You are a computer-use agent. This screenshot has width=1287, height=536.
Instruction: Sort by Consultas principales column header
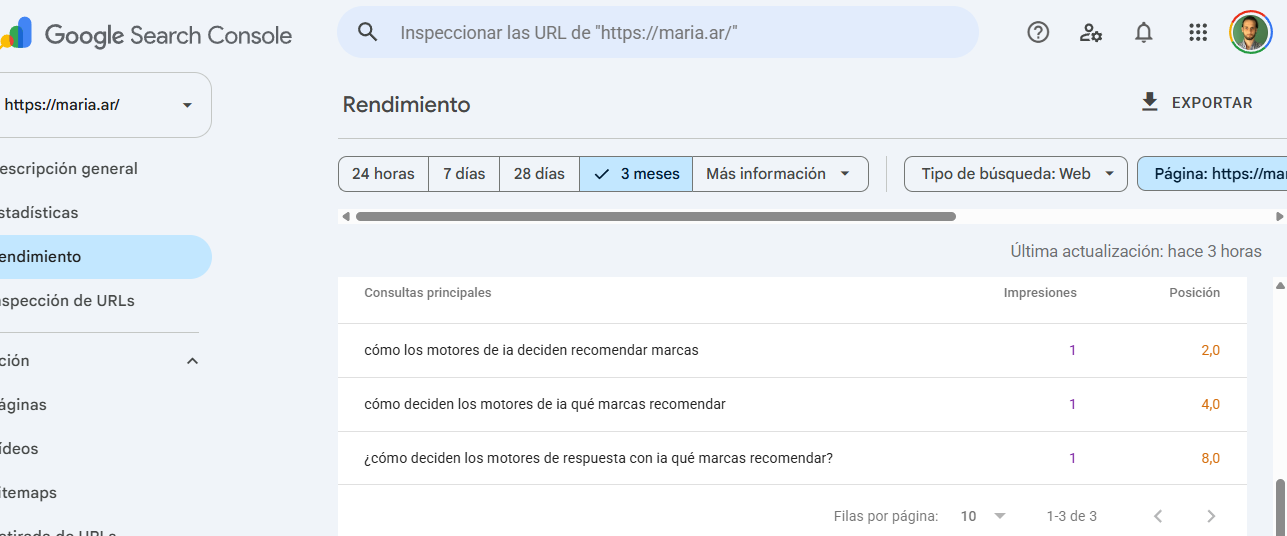point(427,293)
